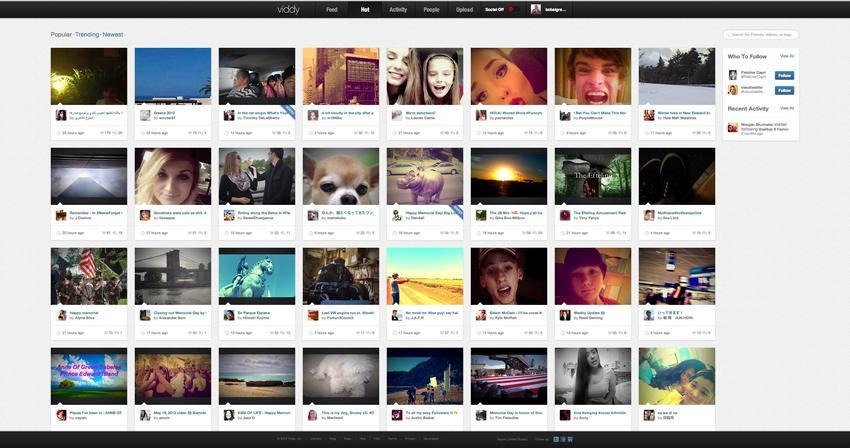This screenshot has height=448, width=850.
Task: Click View All beside Who To Follow
Action: pyautogui.click(x=787, y=56)
